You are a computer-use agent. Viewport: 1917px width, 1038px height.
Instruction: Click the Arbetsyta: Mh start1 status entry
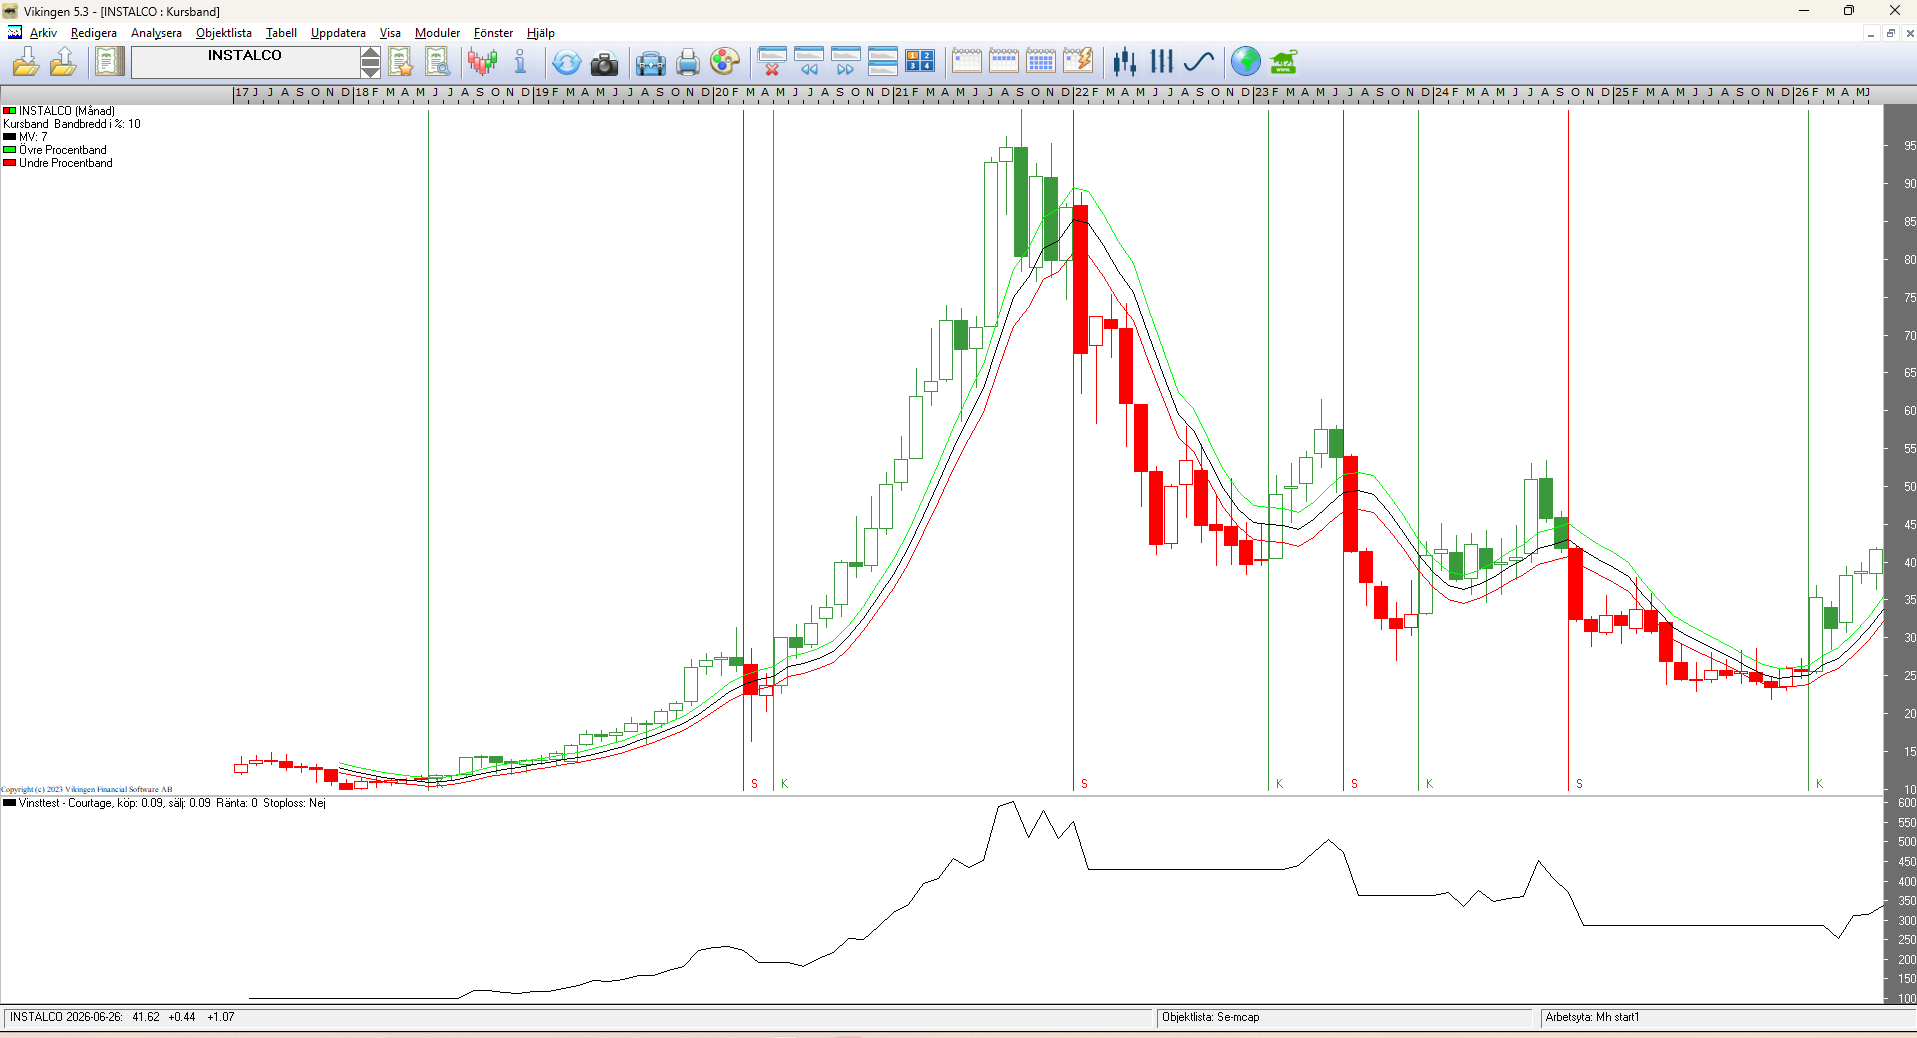tap(1592, 1017)
